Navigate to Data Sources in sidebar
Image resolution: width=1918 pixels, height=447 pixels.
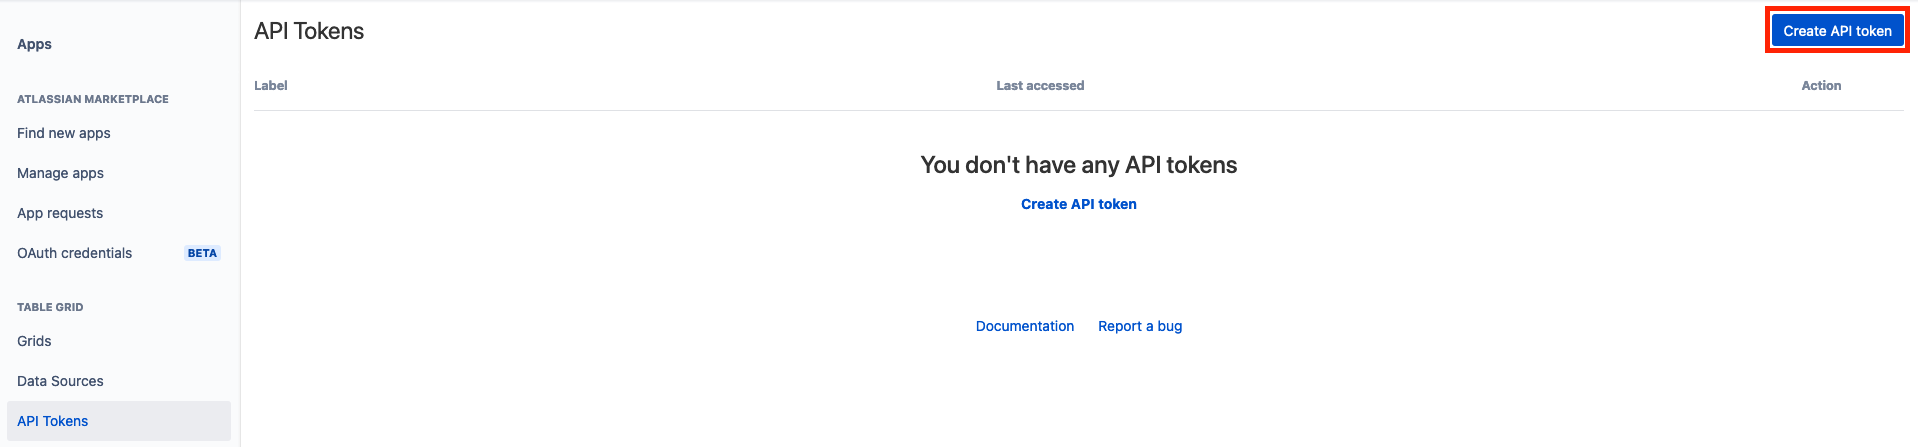click(60, 381)
